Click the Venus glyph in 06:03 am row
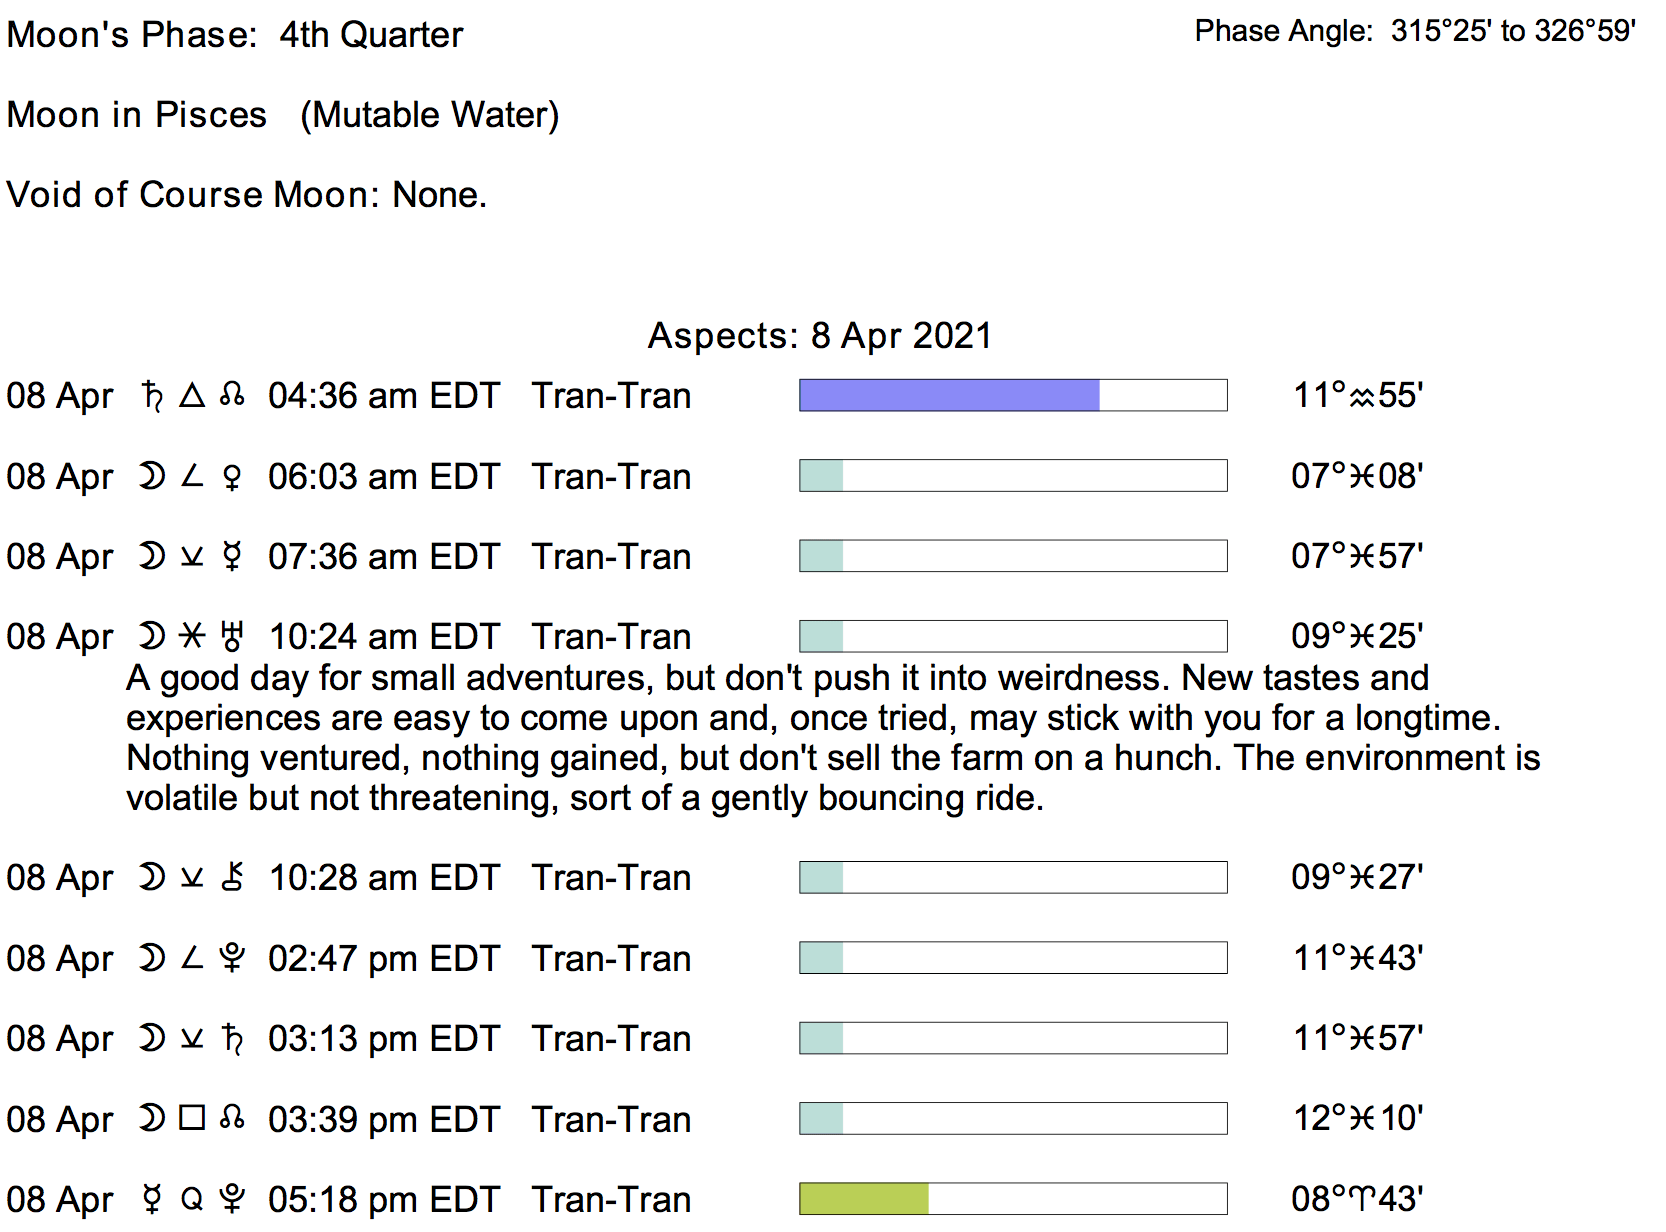The width and height of the screenshot is (1666, 1232). 232,477
